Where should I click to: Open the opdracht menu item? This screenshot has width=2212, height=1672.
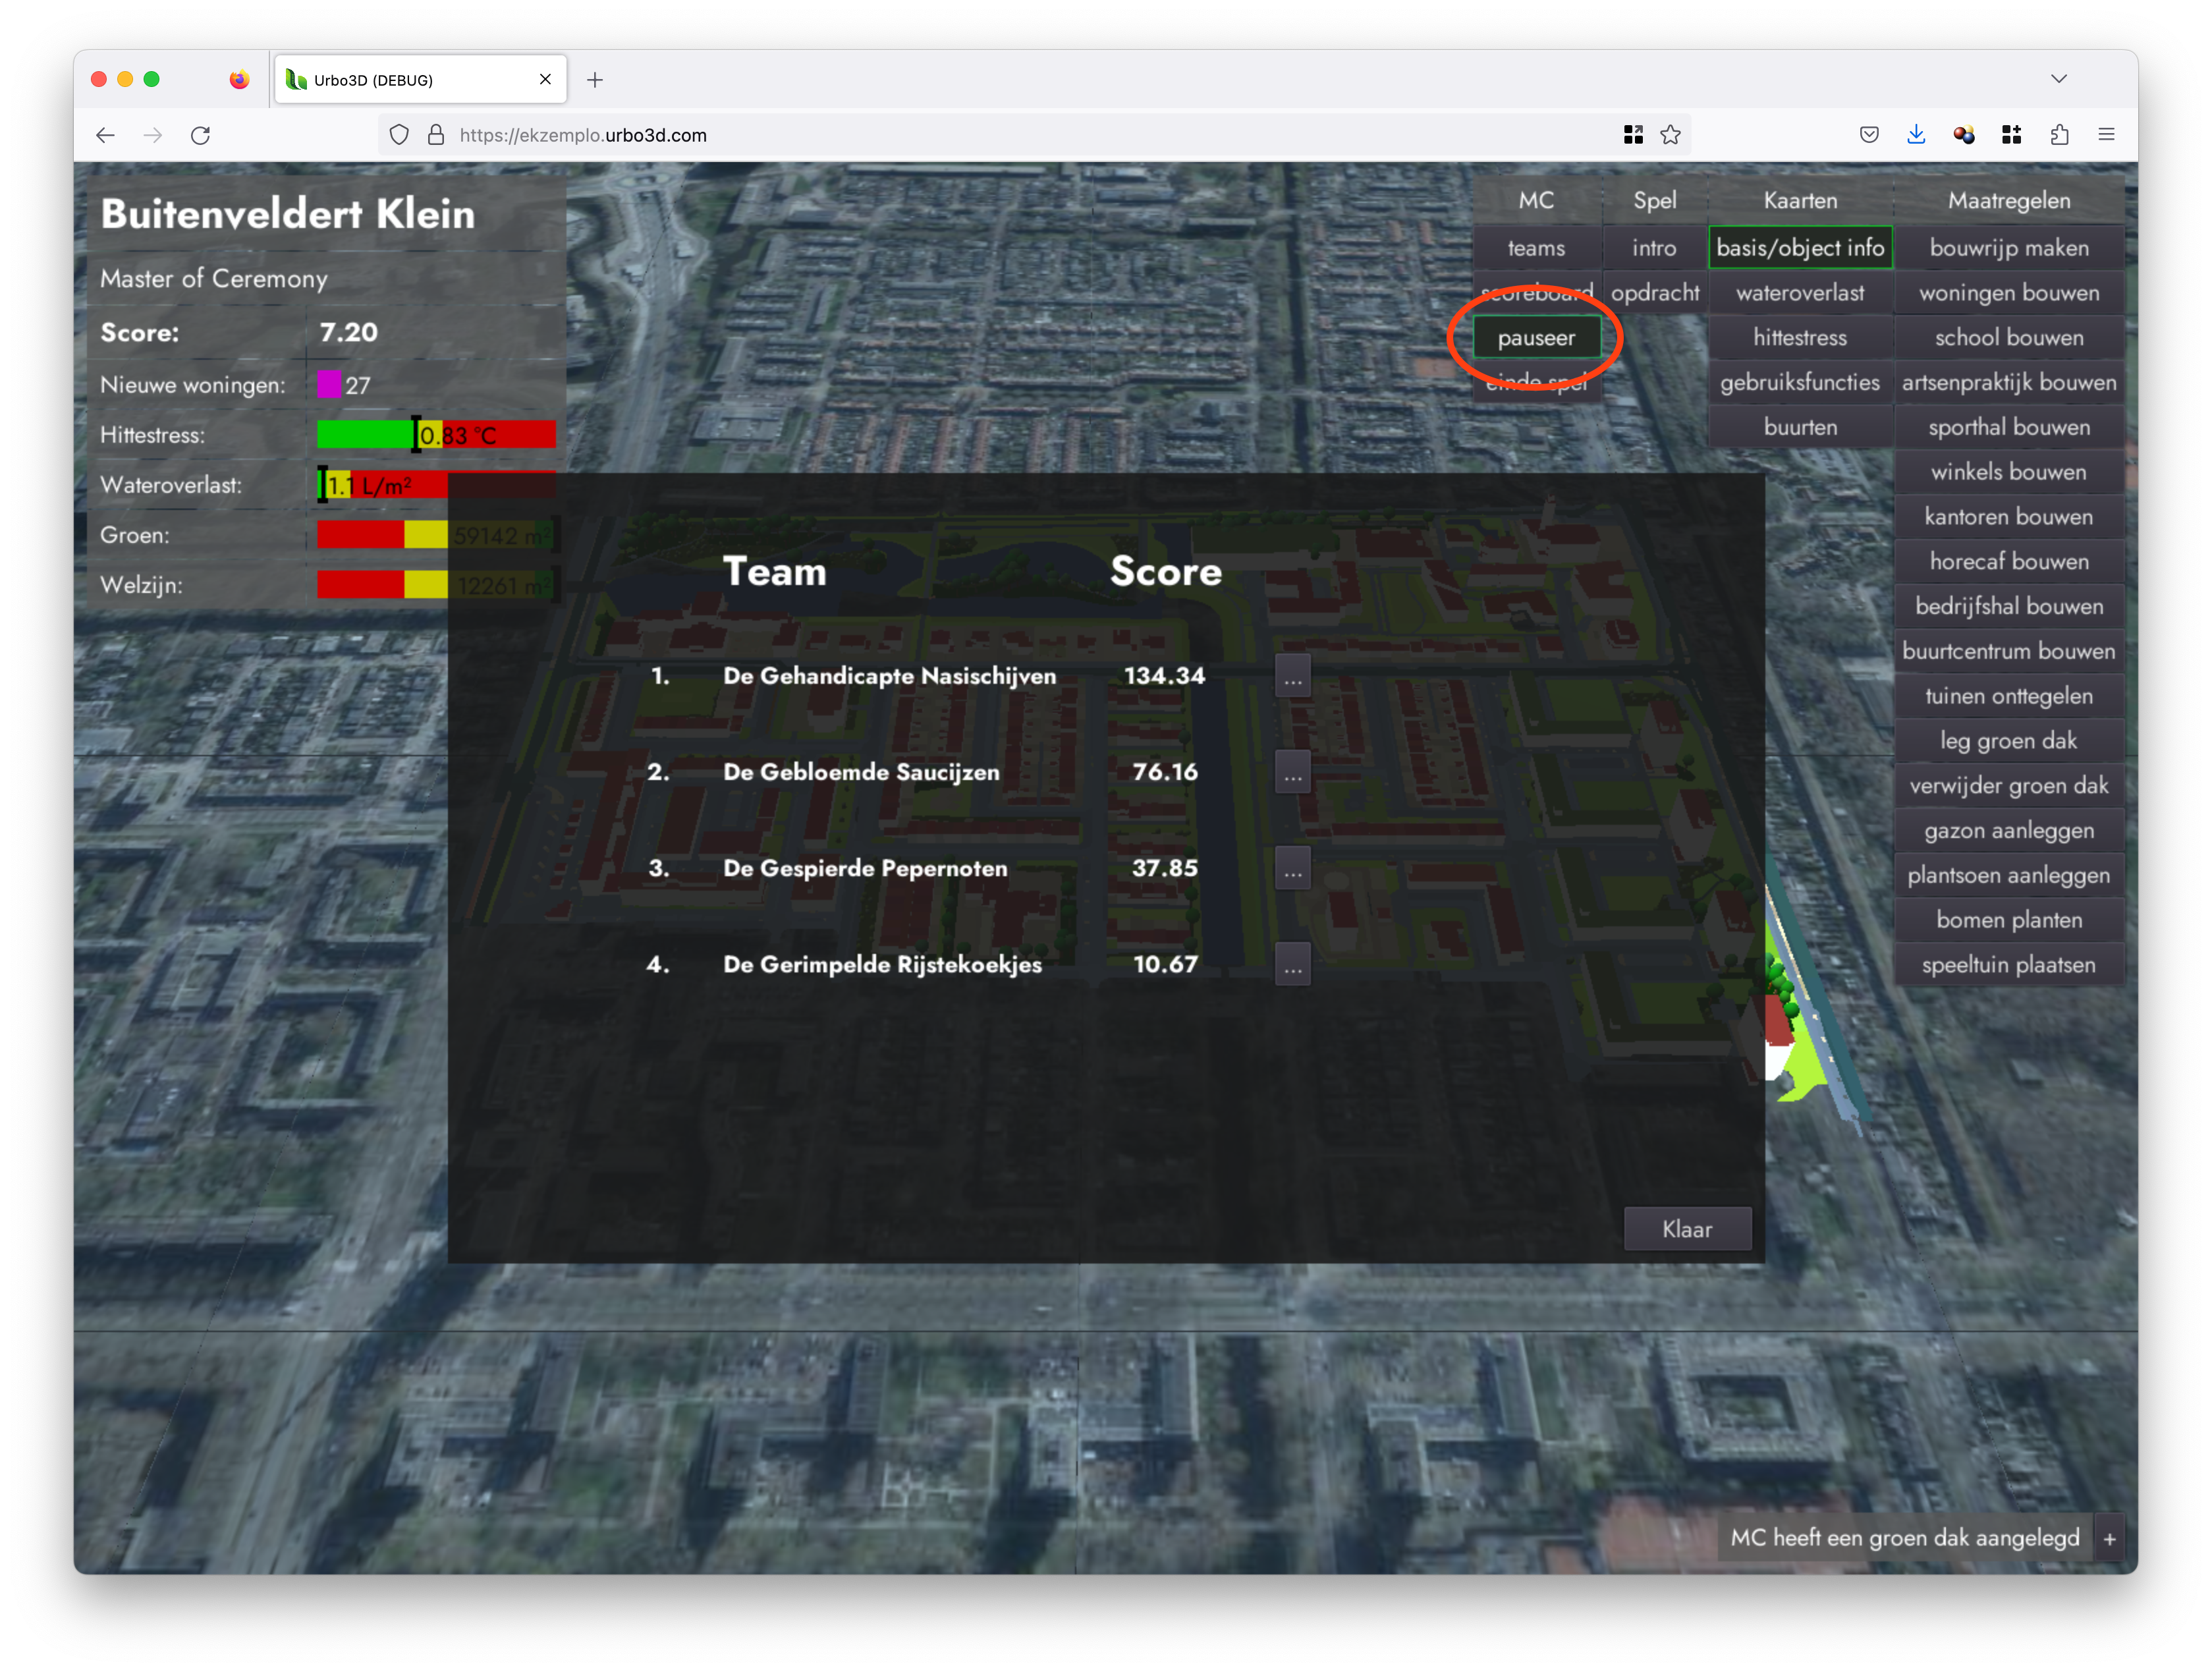(x=1654, y=293)
